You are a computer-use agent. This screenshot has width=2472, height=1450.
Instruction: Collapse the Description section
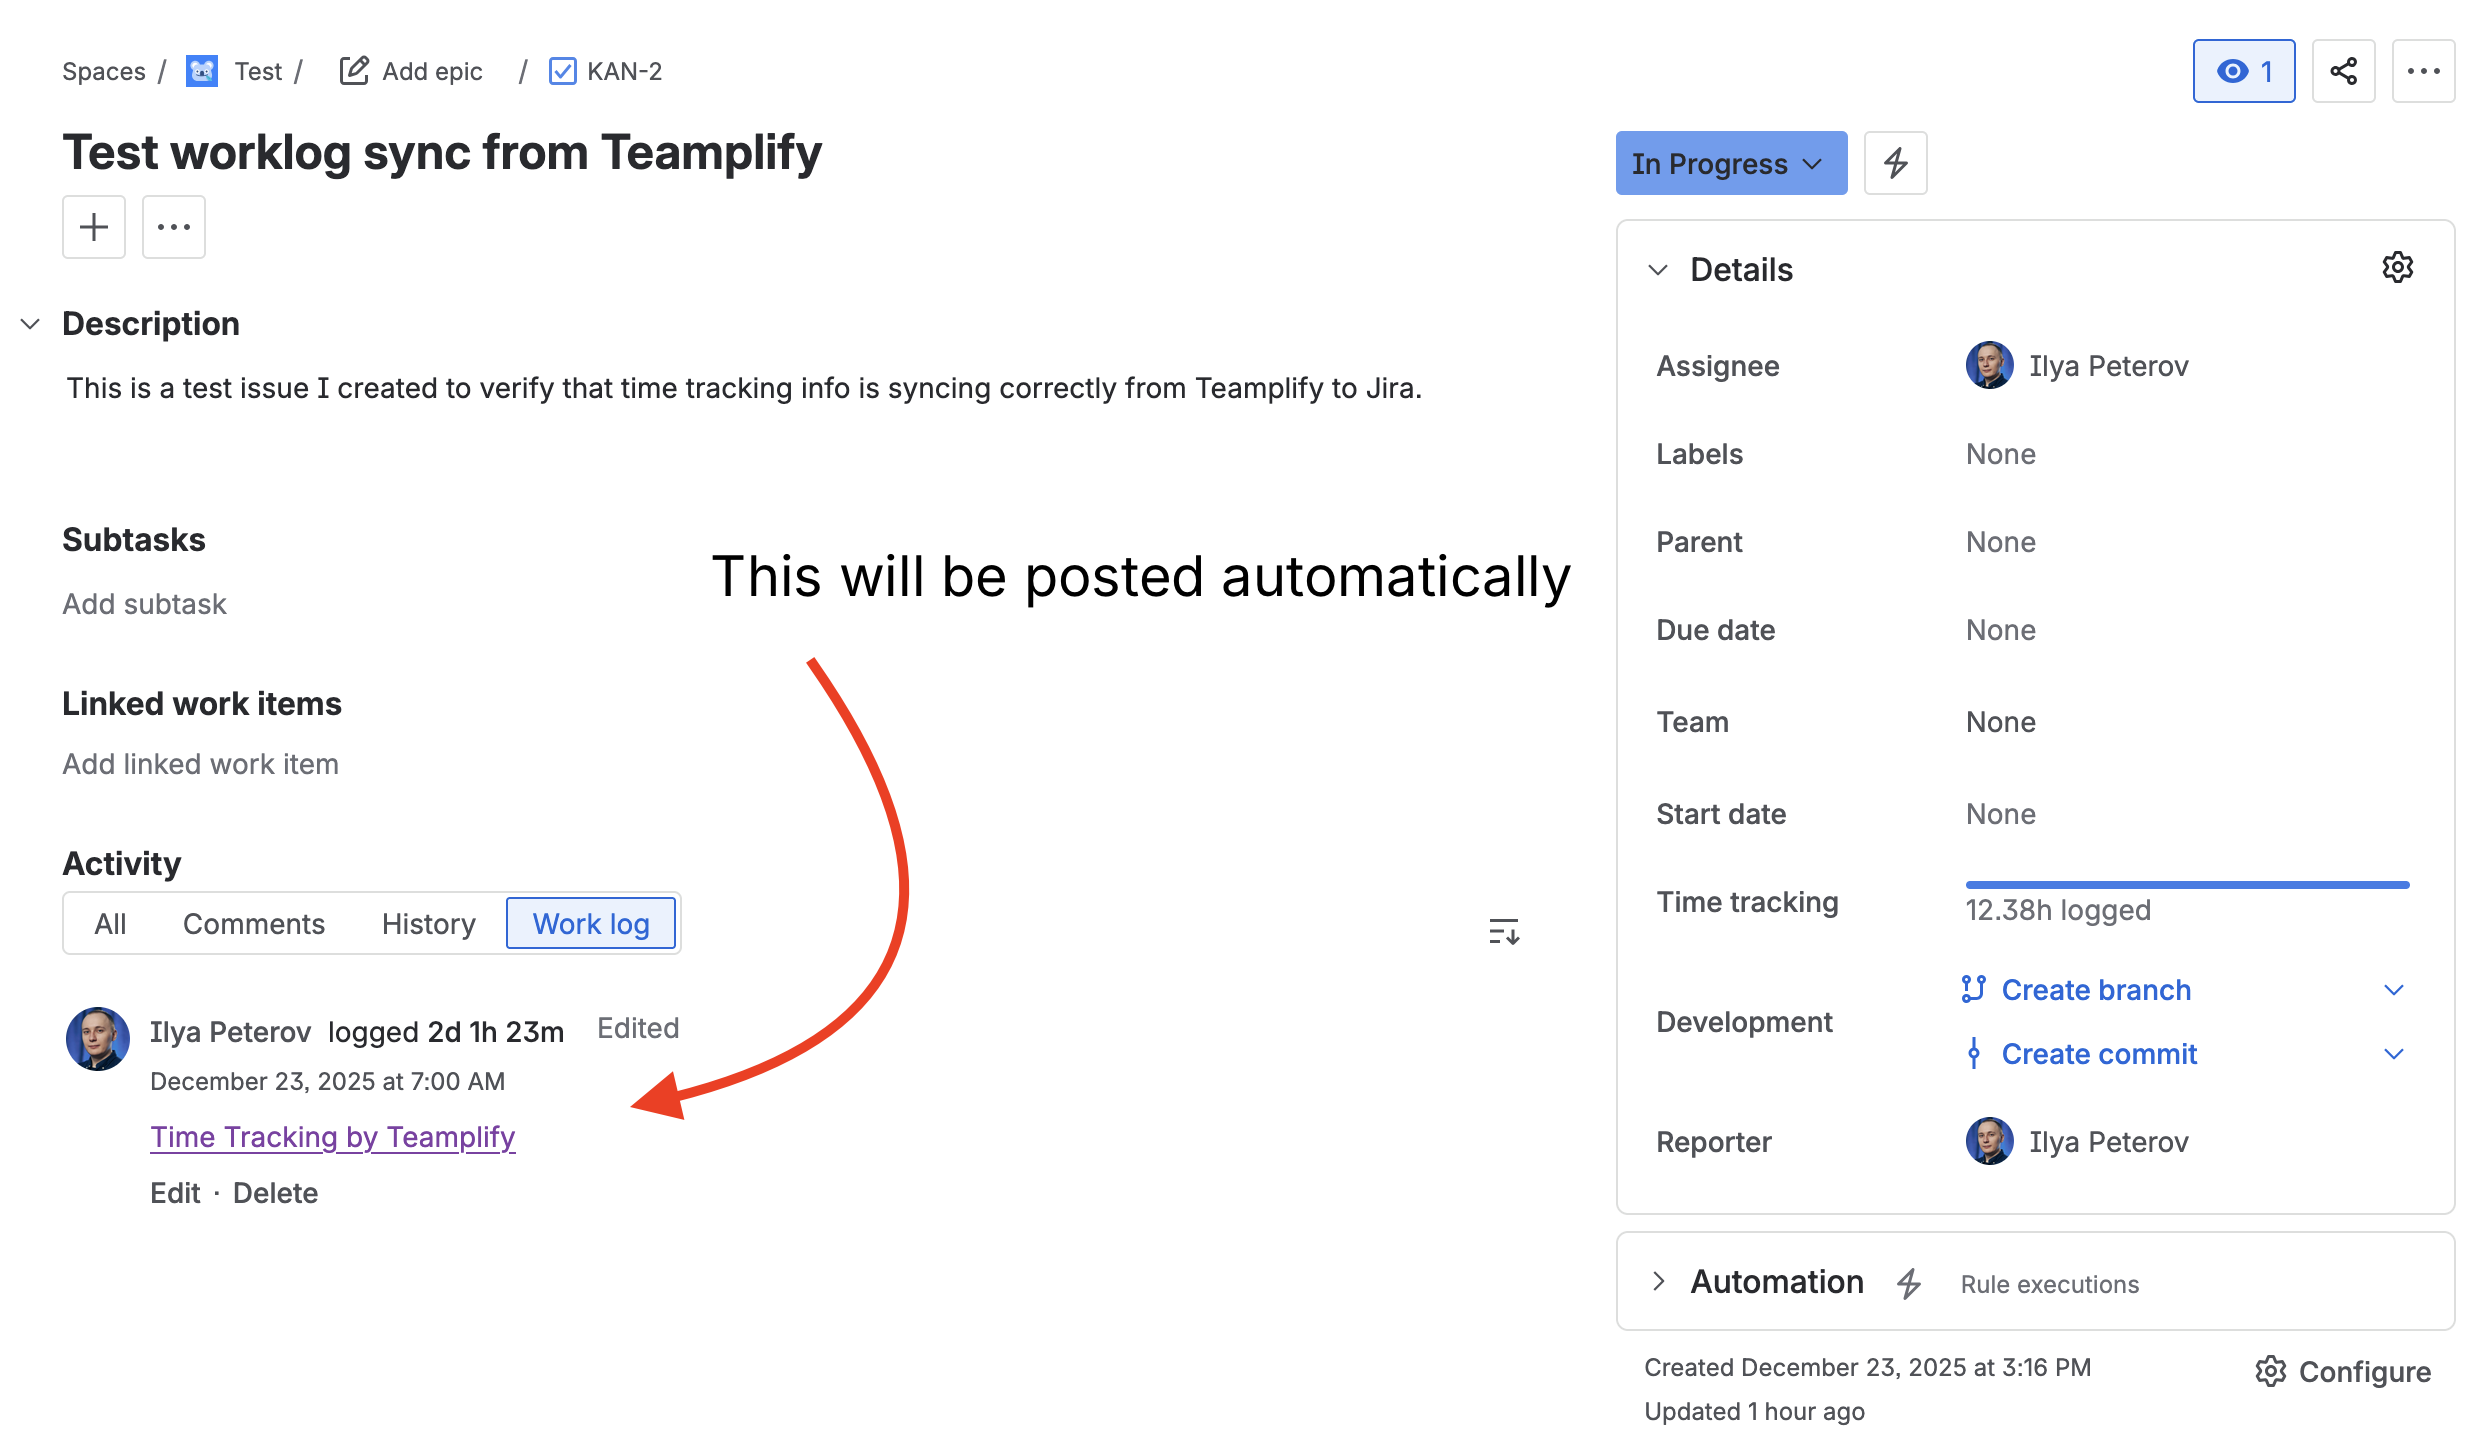[30, 324]
